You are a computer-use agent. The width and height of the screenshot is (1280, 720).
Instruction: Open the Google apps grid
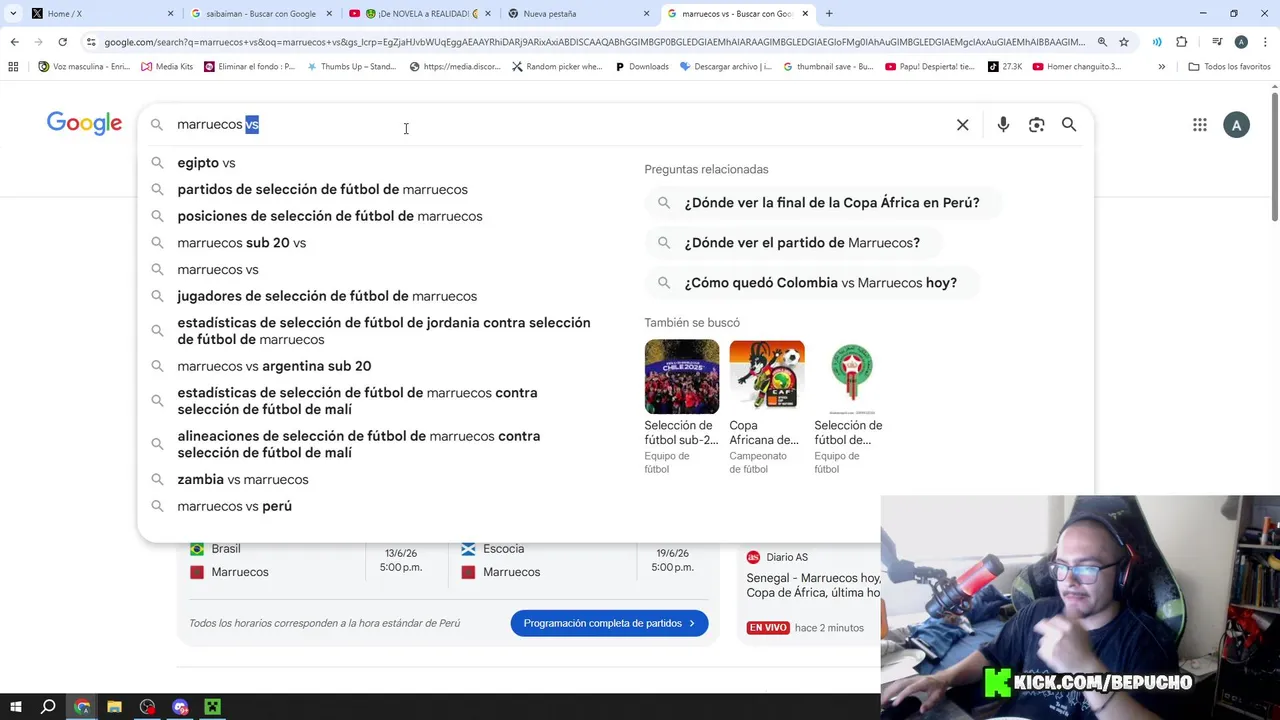(x=1199, y=125)
